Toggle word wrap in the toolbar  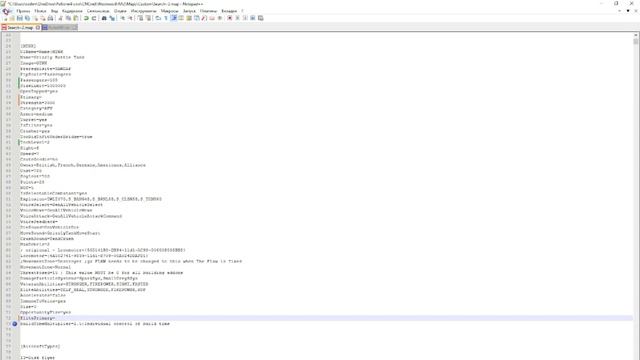[158, 18]
